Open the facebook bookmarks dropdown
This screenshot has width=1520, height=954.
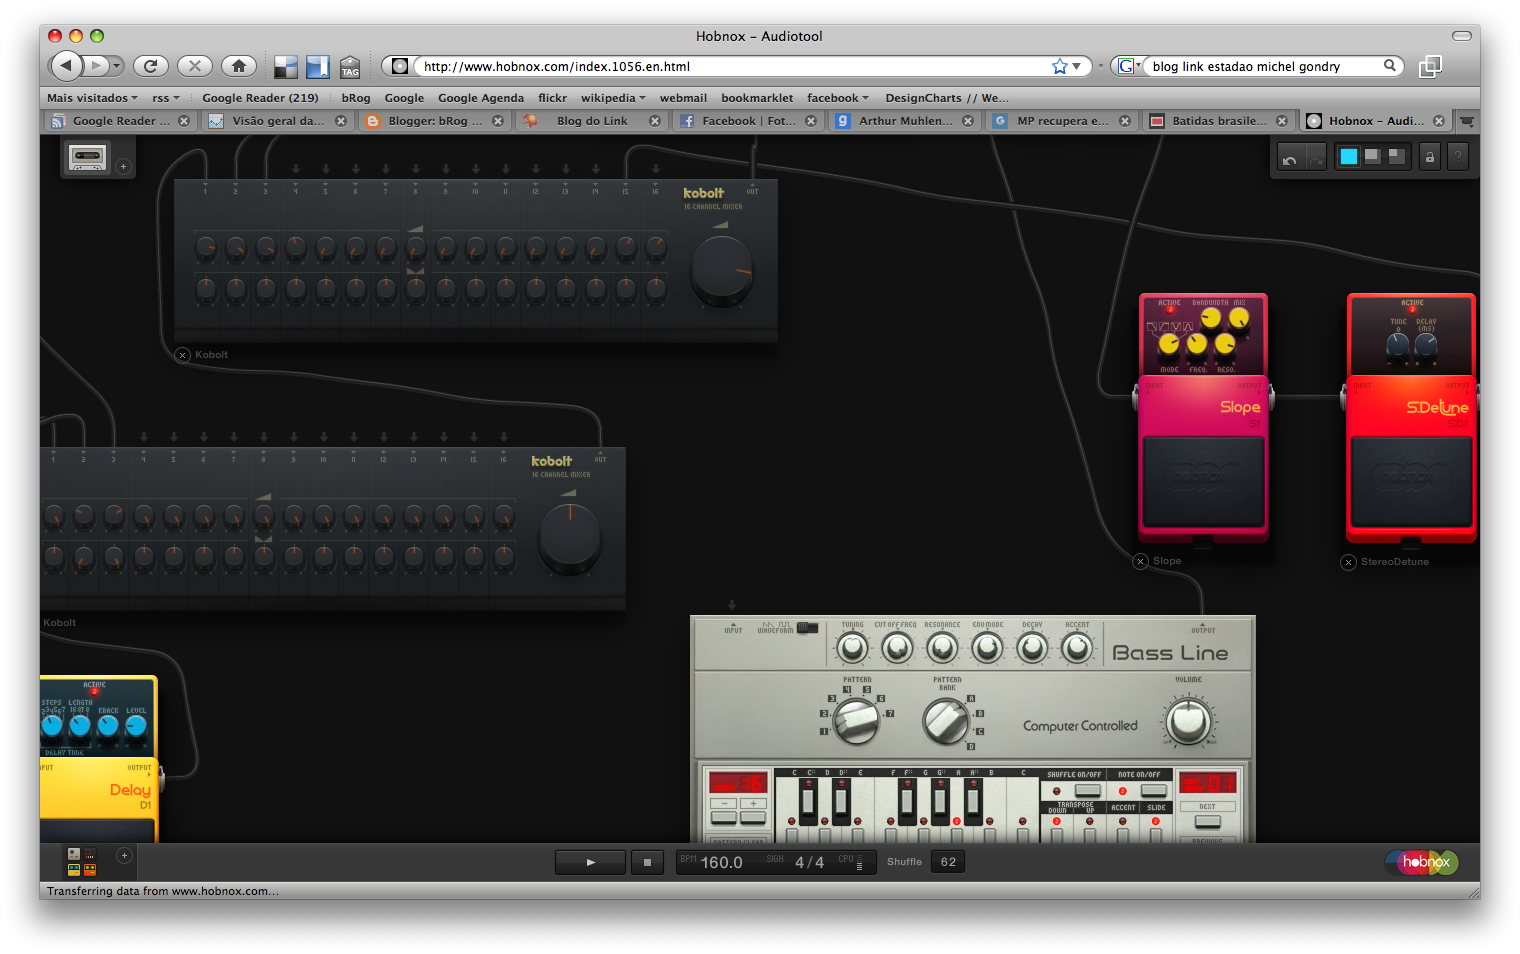pos(838,98)
